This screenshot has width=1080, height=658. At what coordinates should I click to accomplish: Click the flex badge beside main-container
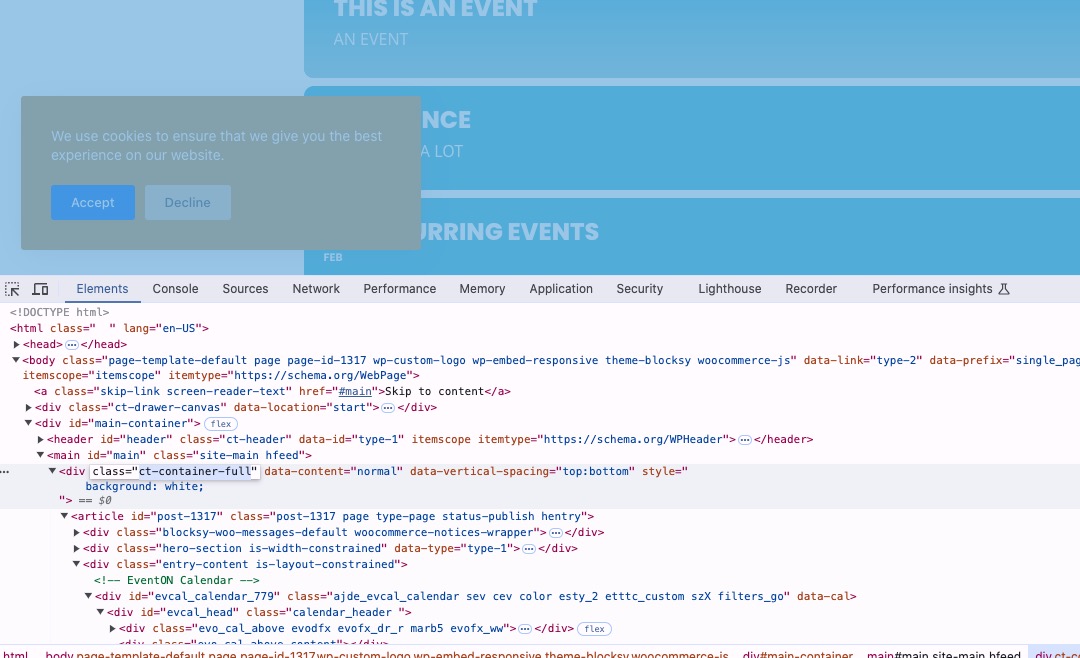(220, 424)
